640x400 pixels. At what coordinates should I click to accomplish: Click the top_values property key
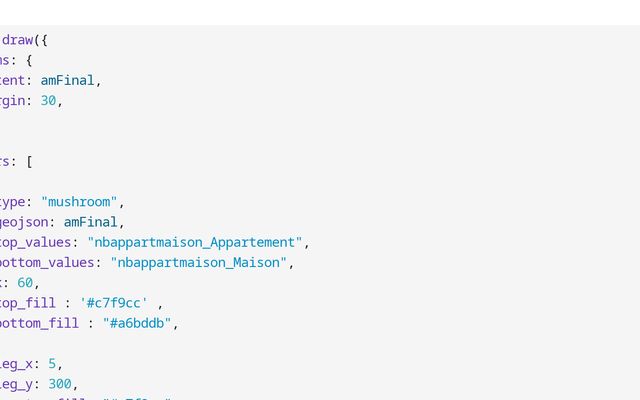point(36,242)
